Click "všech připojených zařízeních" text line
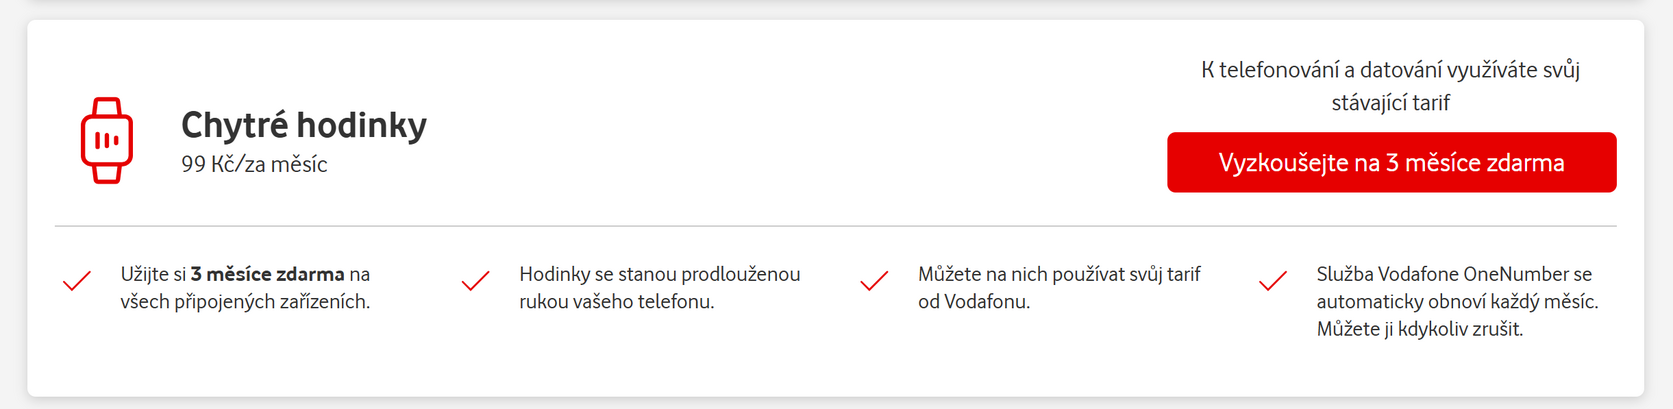 245,302
